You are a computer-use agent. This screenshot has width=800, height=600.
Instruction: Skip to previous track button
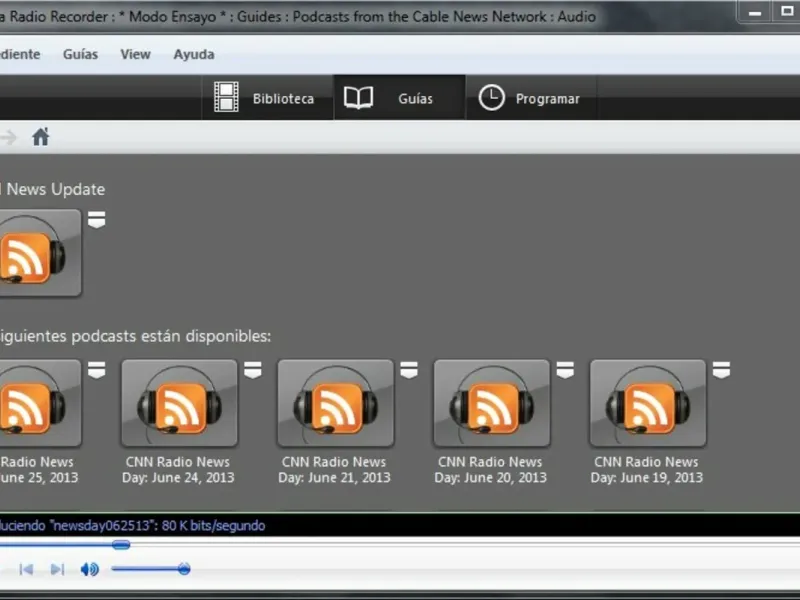(26, 569)
